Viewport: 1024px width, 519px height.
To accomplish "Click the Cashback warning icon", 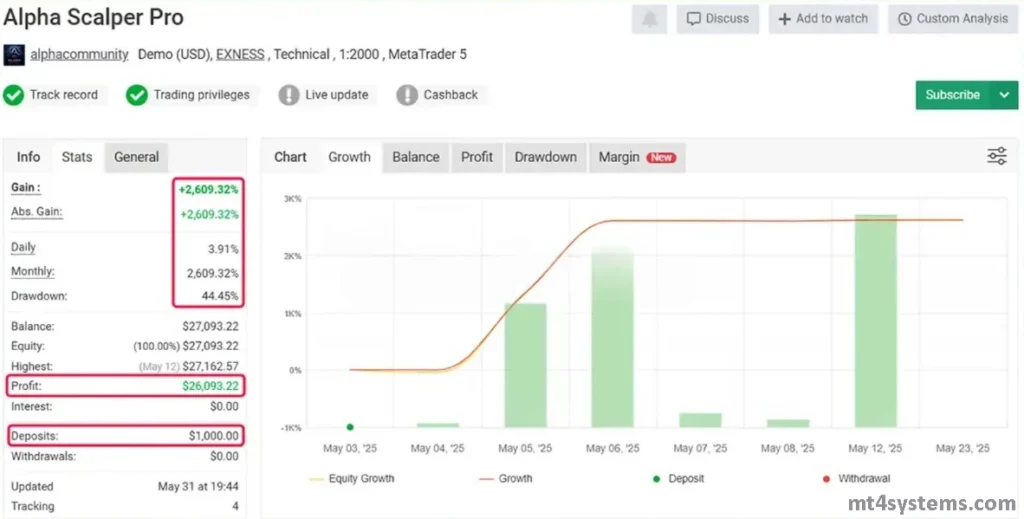I will point(407,95).
